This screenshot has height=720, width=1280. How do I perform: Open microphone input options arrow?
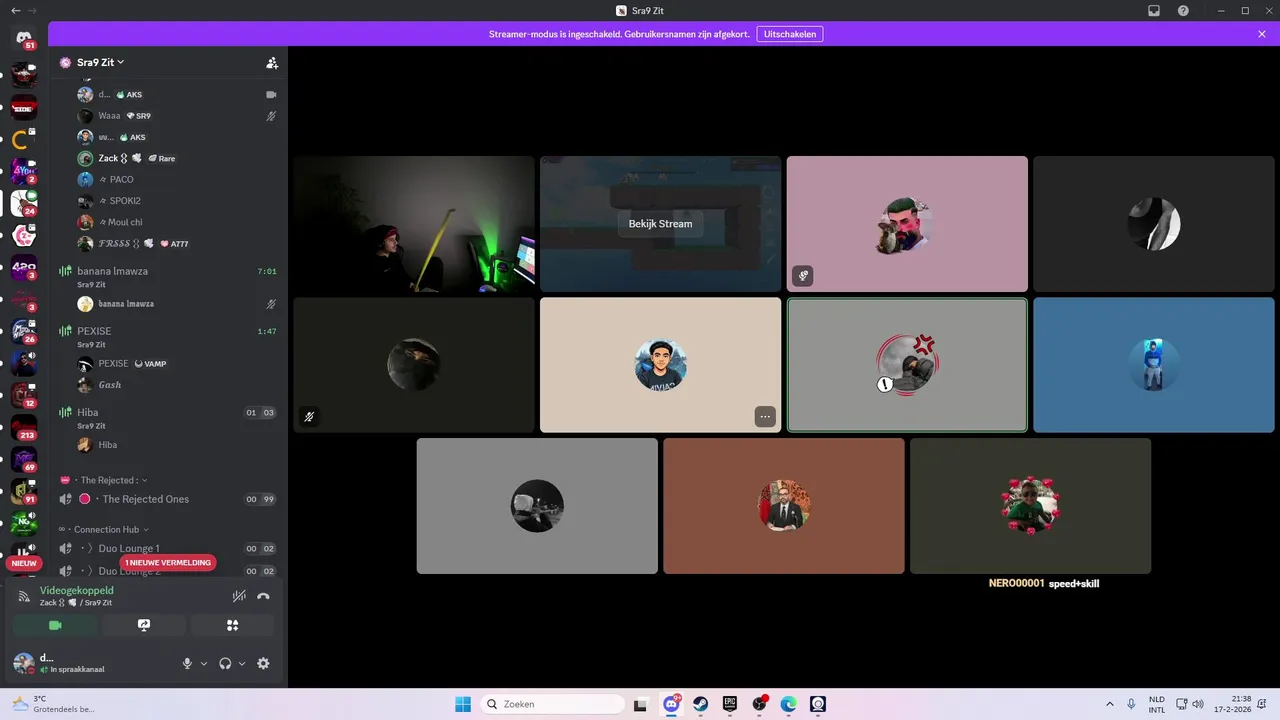point(204,663)
